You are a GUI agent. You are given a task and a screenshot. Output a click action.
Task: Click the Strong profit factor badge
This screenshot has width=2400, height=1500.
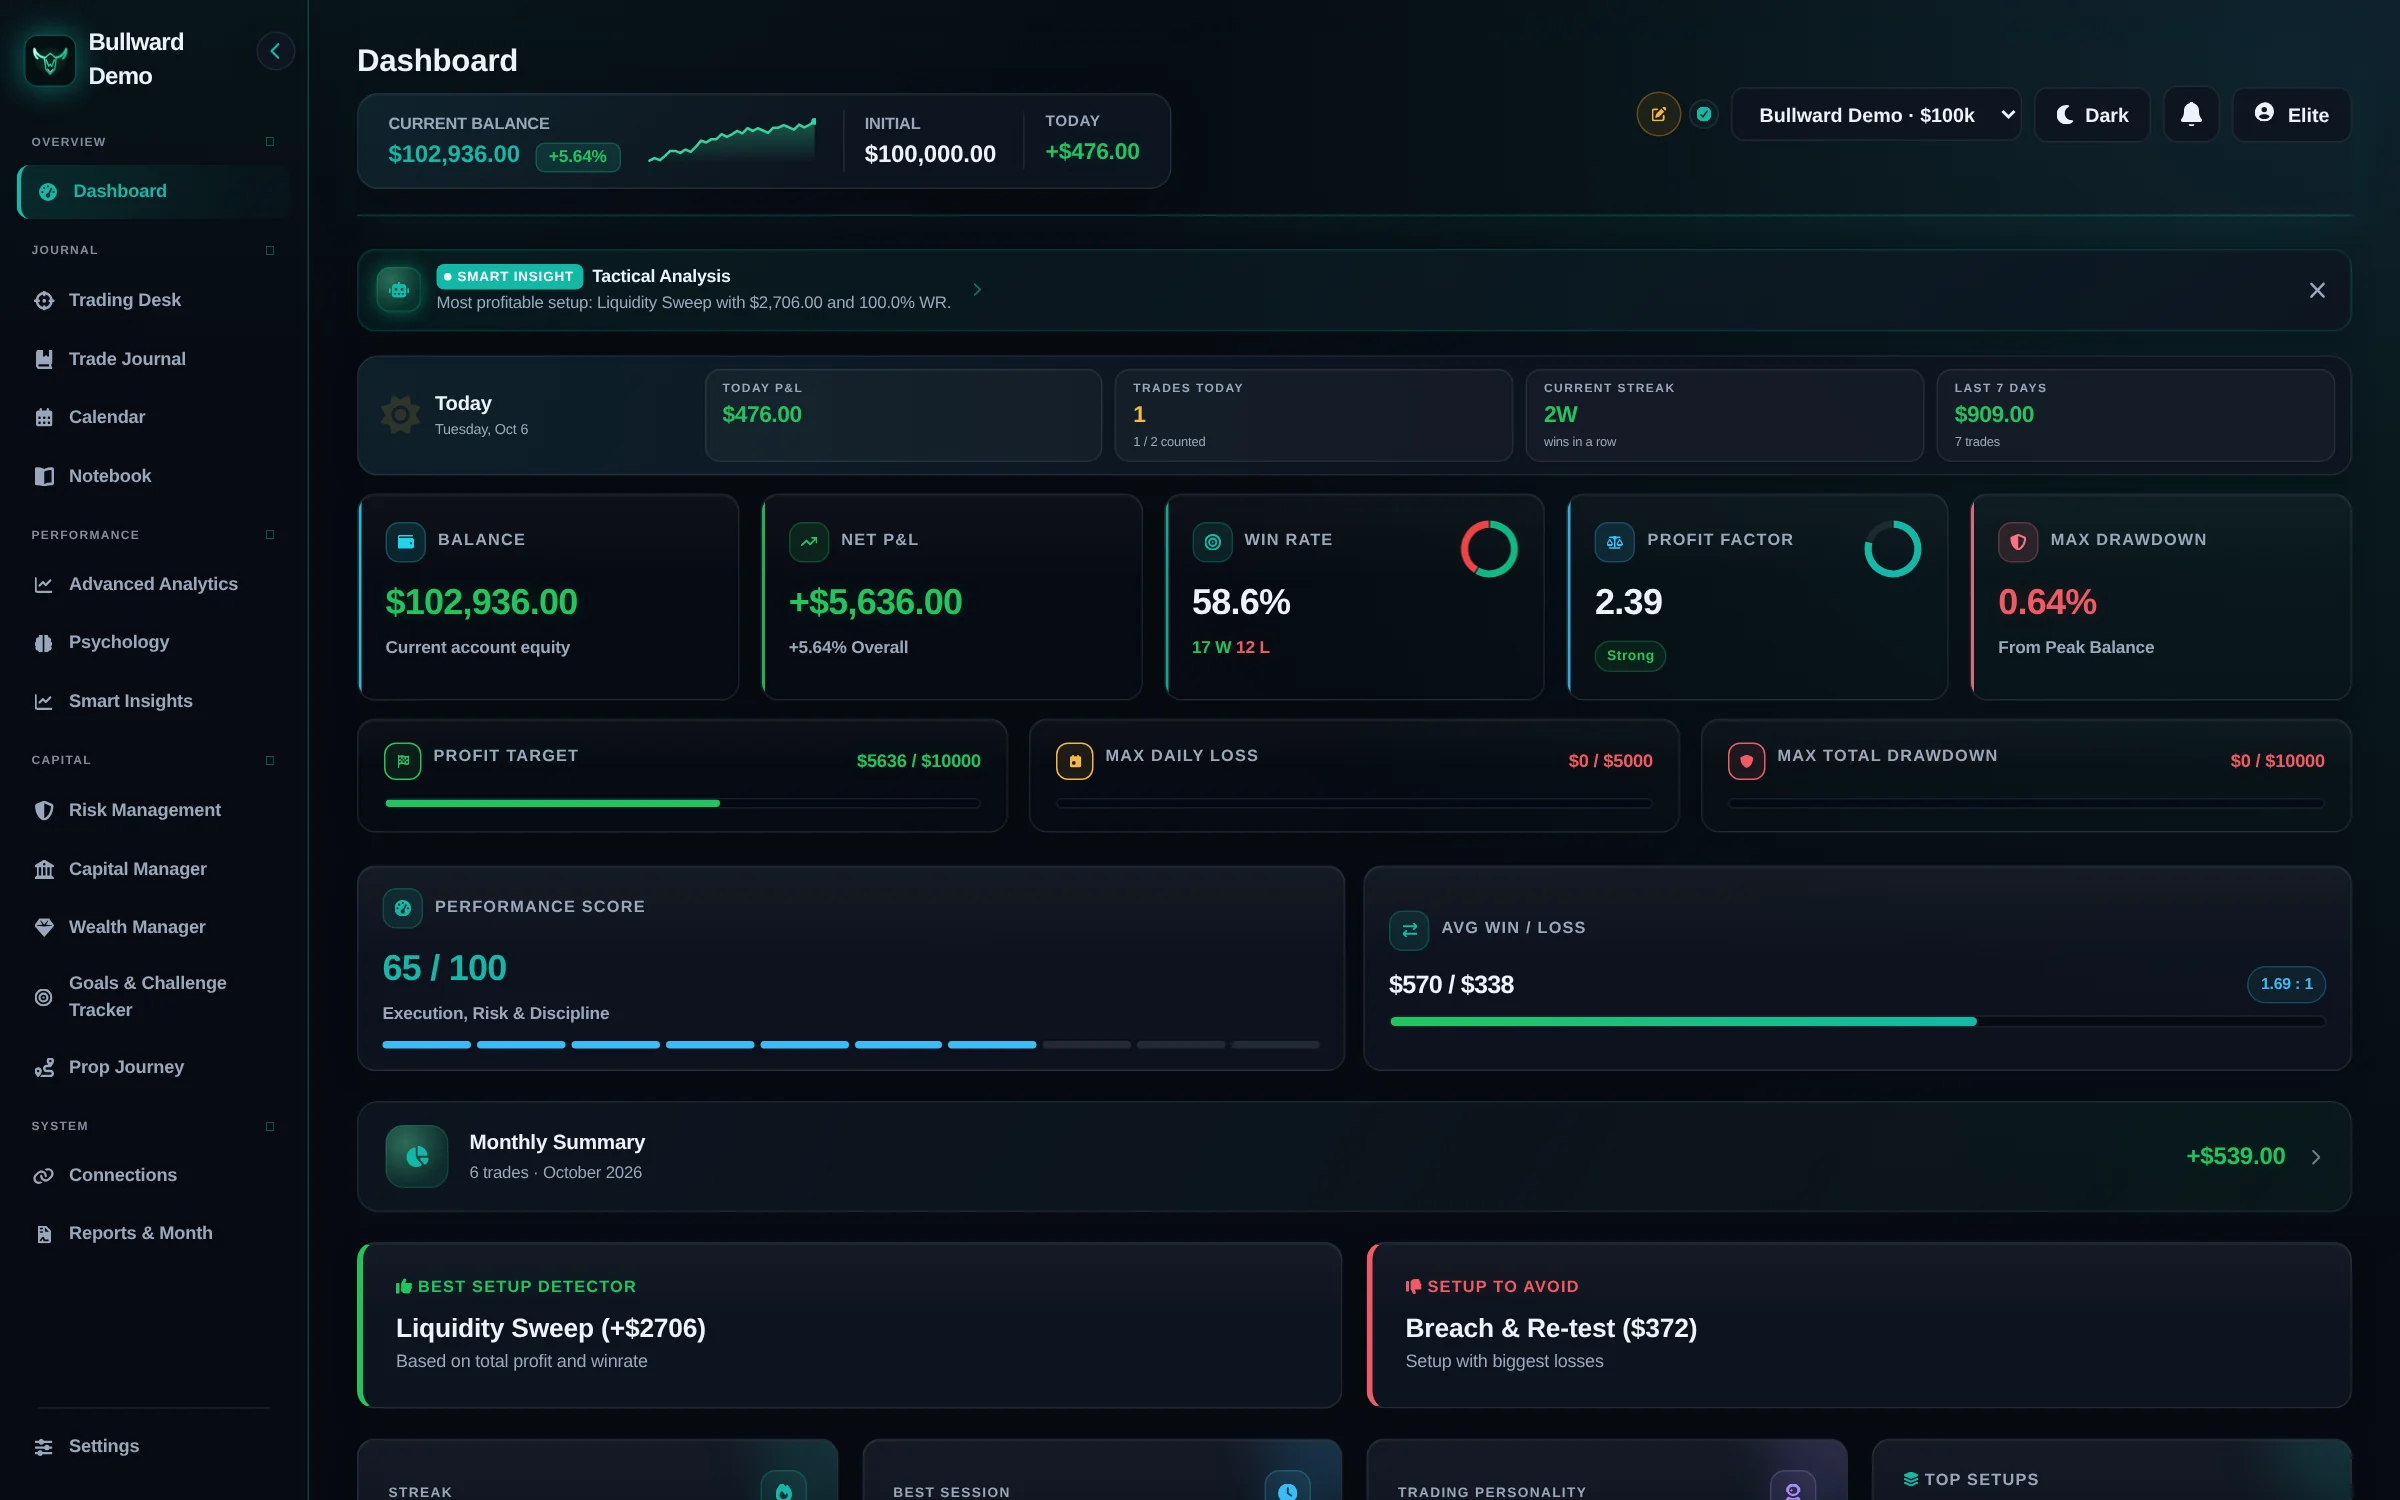point(1629,656)
